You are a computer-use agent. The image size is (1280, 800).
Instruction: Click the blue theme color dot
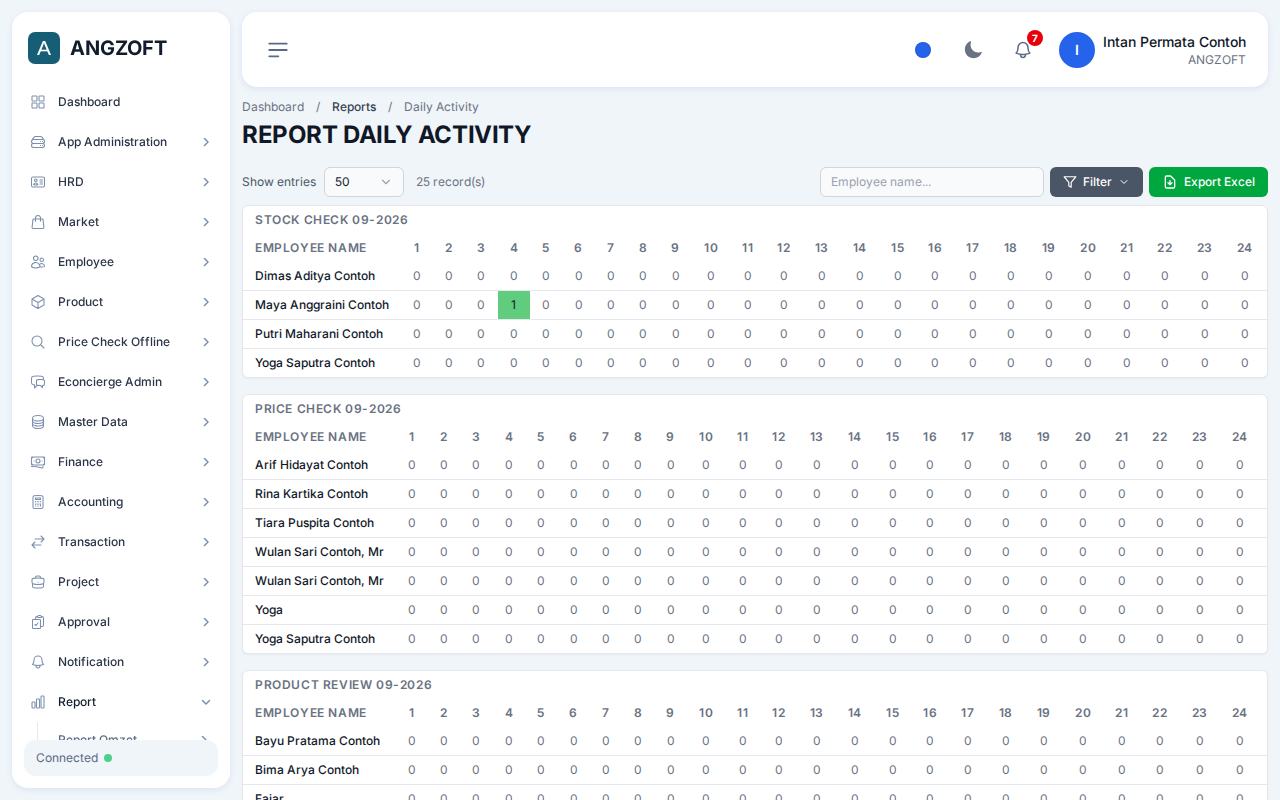923,50
